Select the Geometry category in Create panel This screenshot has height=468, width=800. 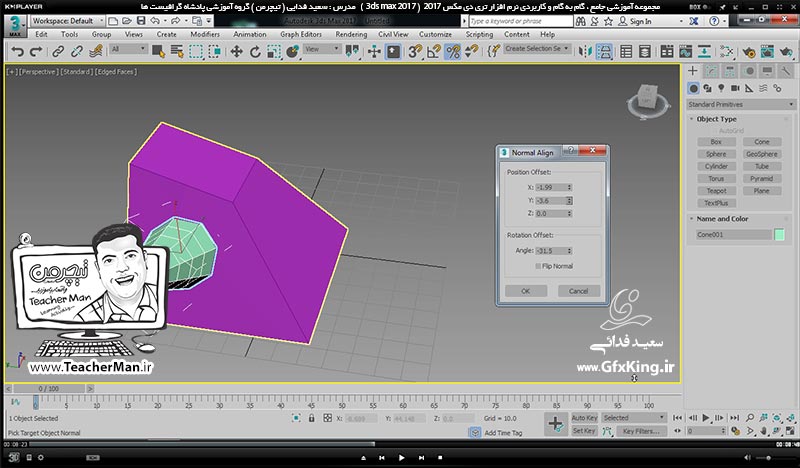(x=693, y=88)
